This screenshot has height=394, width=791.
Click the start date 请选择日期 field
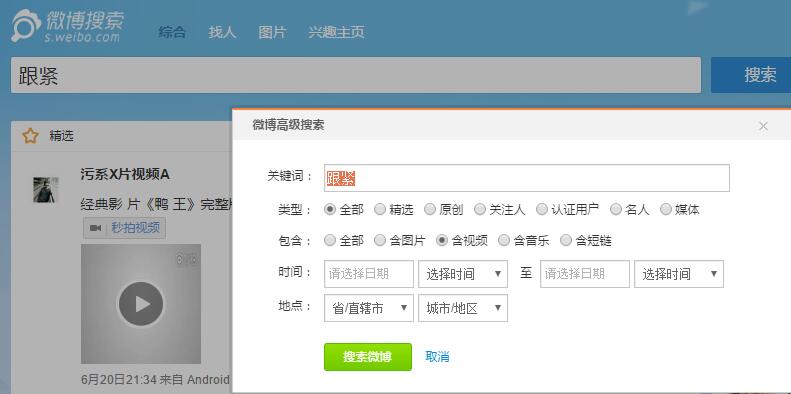(369, 274)
